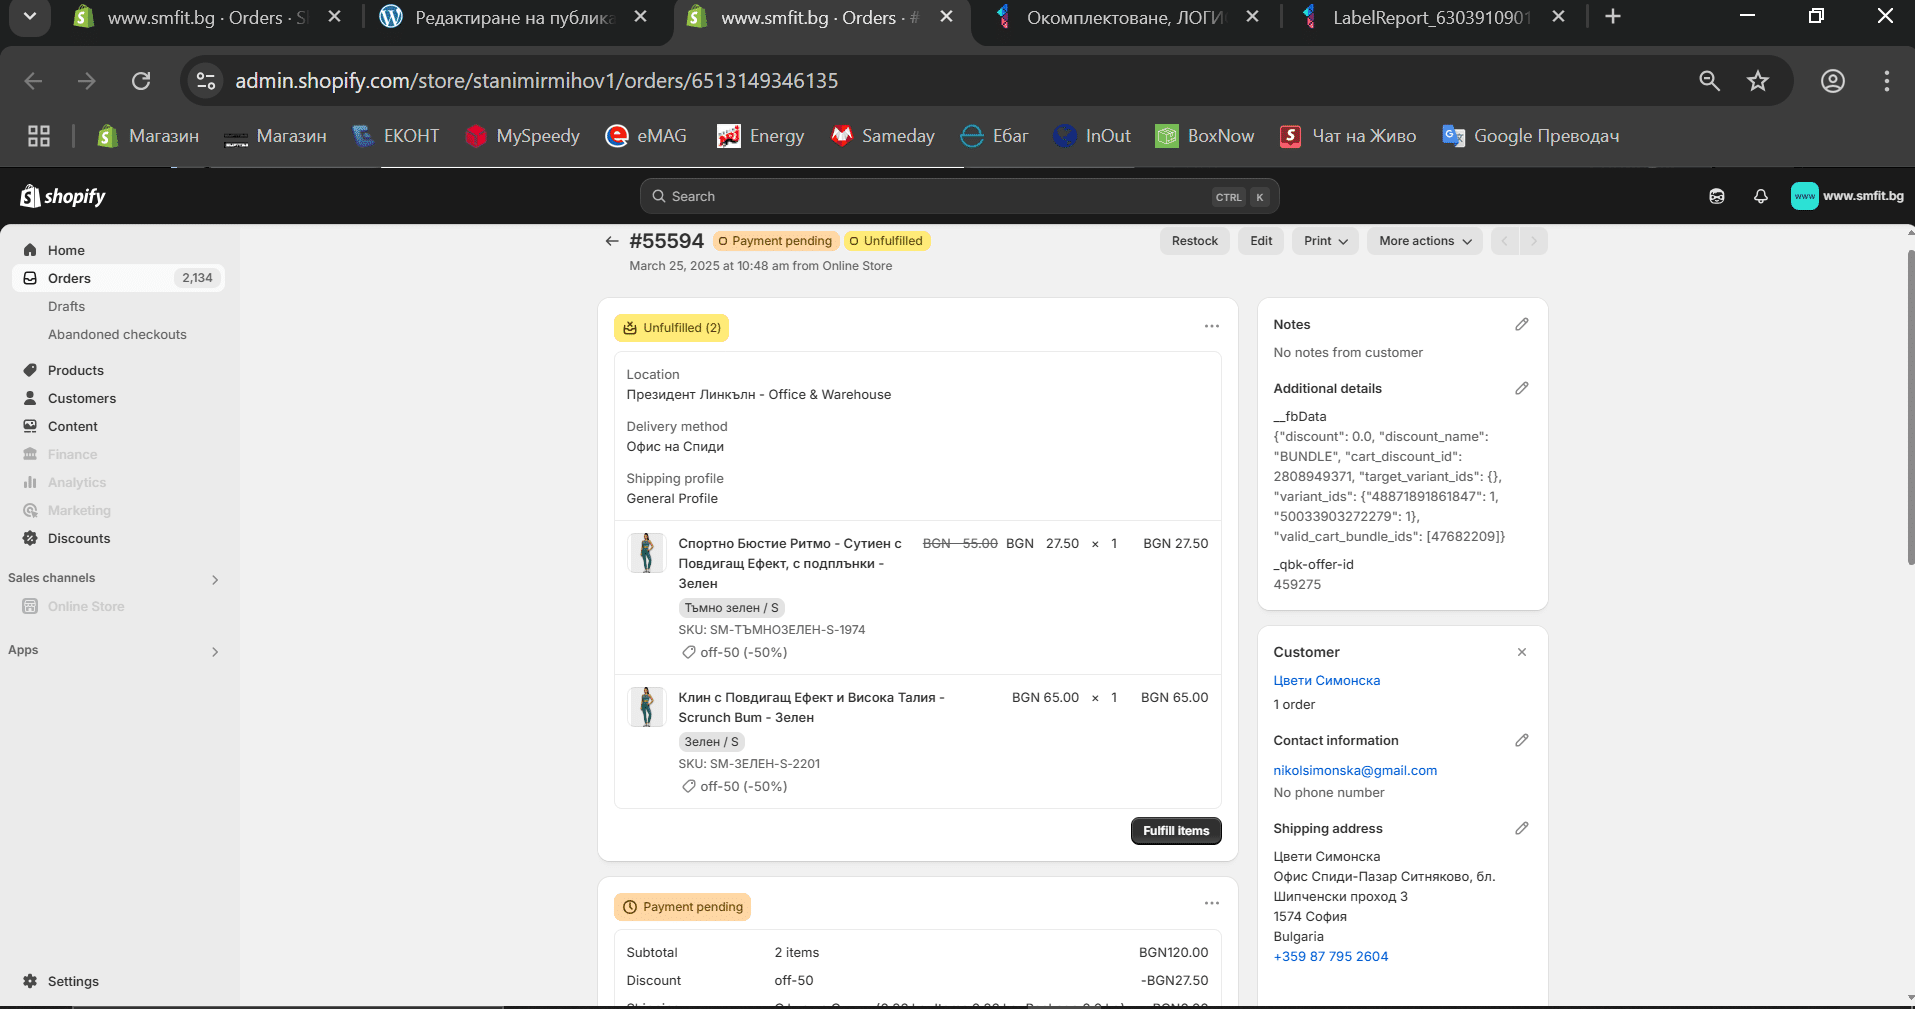Edit the Shipping address pencil icon
Viewport: 1915px width, 1009px height.
point(1521,829)
